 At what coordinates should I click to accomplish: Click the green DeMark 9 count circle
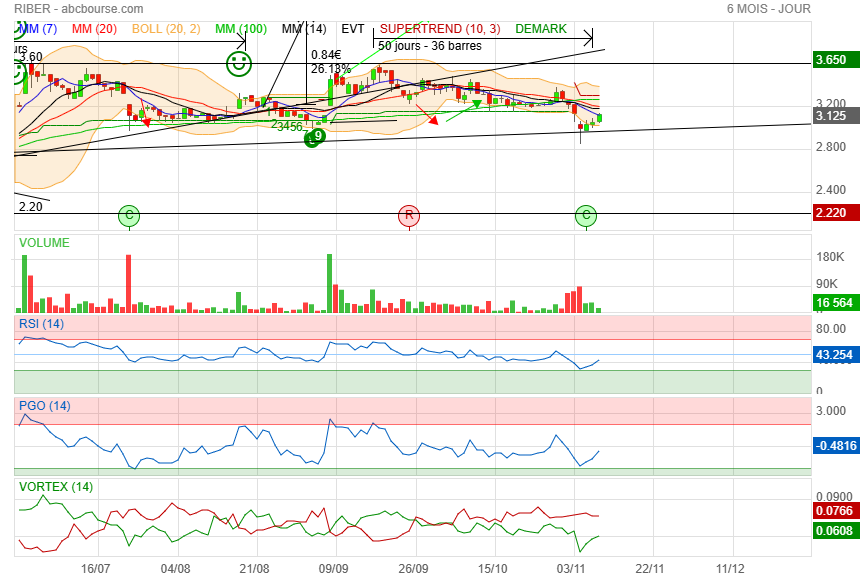point(318,136)
